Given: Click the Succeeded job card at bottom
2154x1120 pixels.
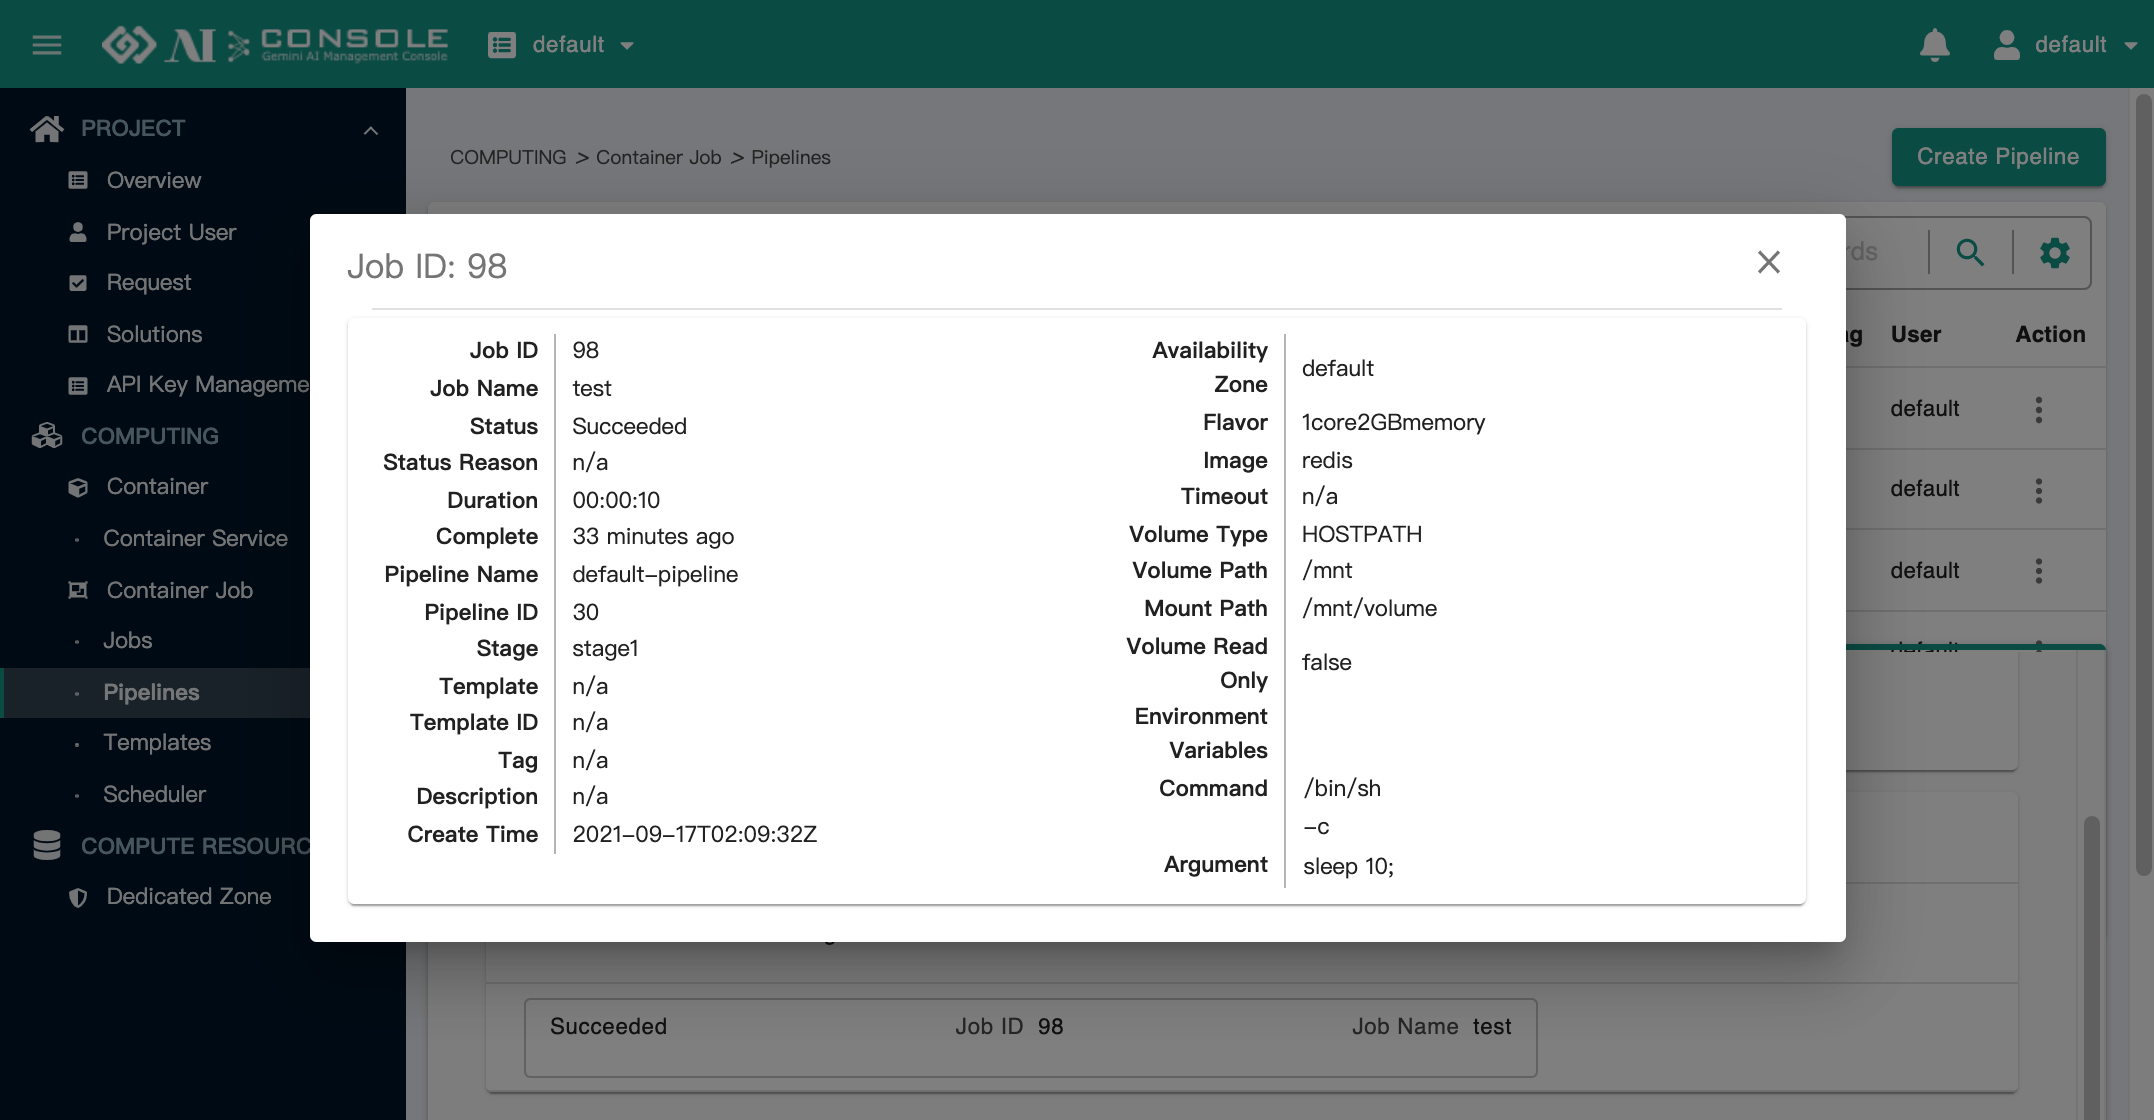Looking at the screenshot, I should tap(1031, 1037).
